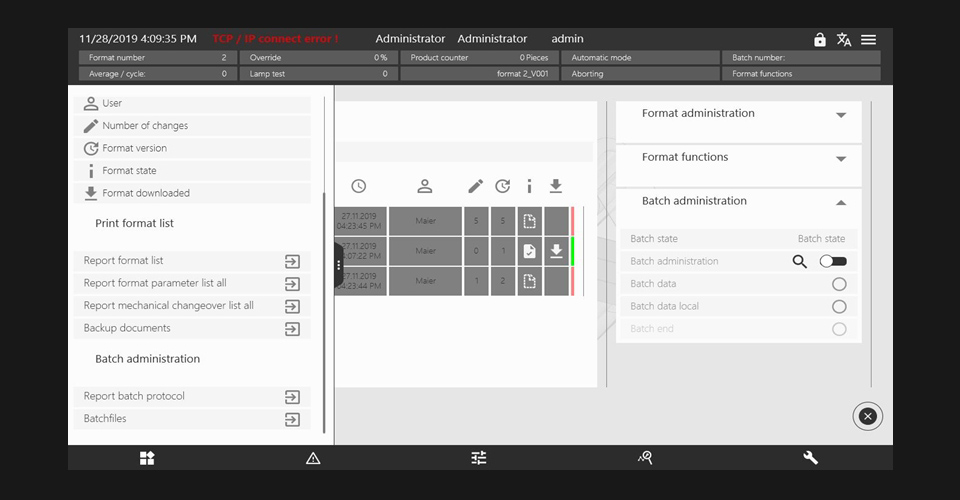
Task: Select the Batch data local radio button
Action: tap(839, 307)
